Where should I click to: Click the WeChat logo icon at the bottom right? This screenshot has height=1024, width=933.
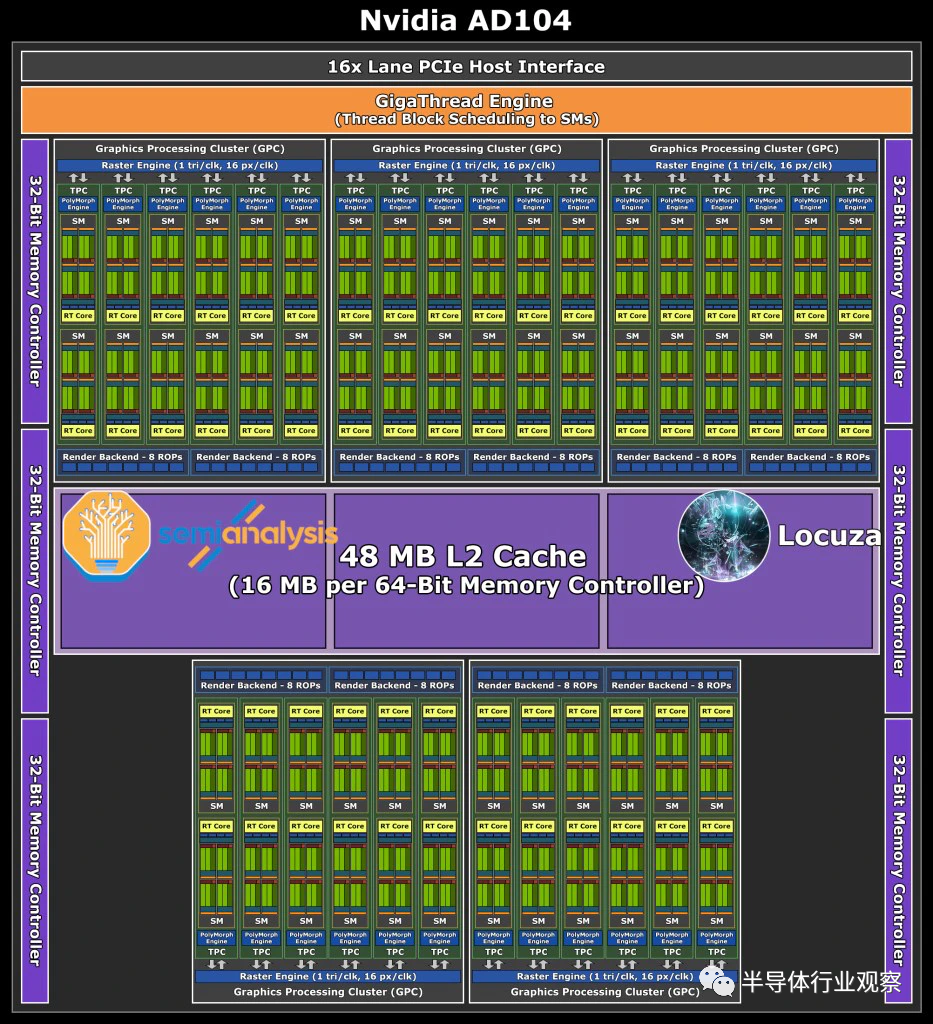click(x=716, y=982)
